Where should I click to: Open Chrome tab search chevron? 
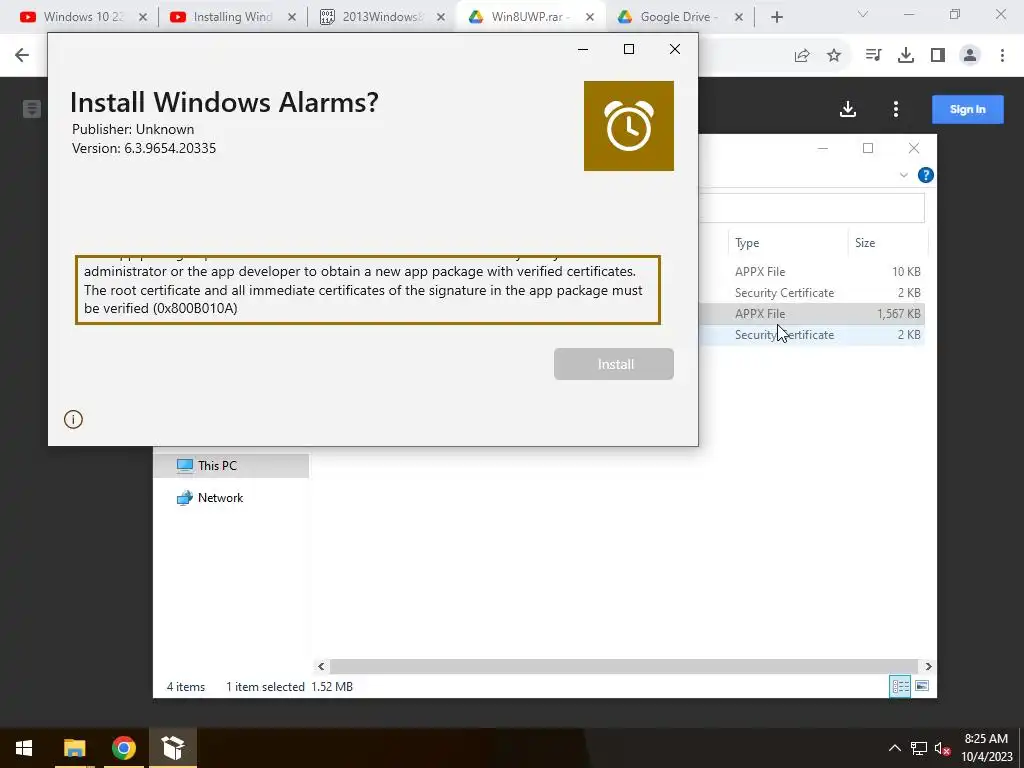863,14
